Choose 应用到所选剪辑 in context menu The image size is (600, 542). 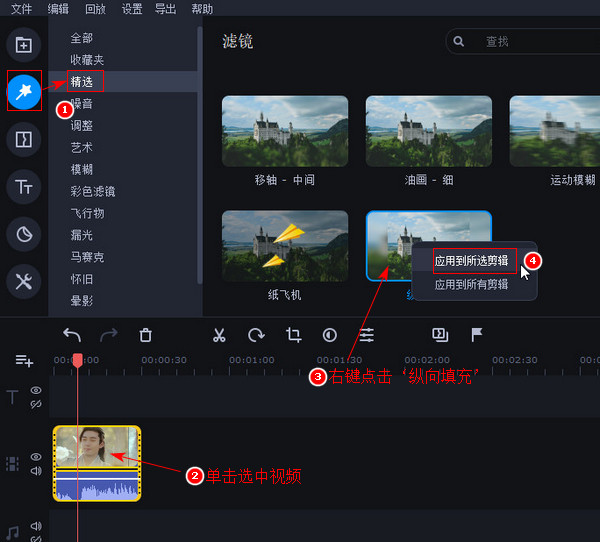click(x=474, y=261)
